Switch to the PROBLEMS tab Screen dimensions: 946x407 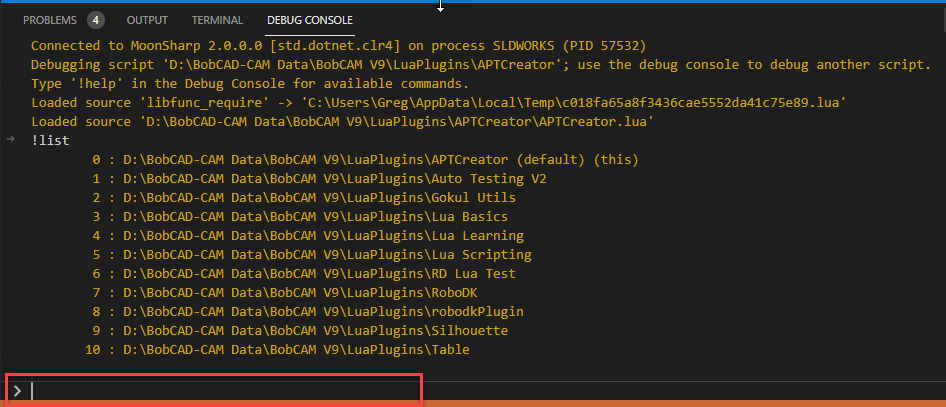pyautogui.click(x=49, y=20)
